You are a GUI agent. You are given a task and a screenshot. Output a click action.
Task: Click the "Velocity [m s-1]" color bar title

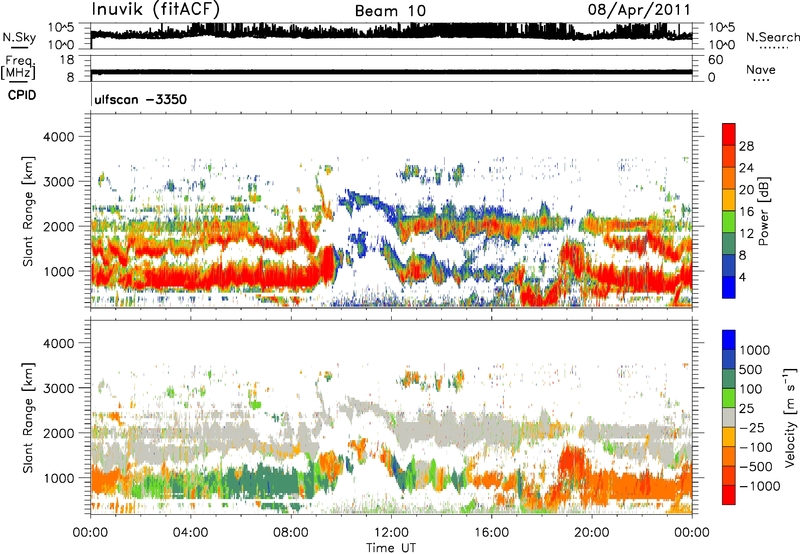(790, 418)
